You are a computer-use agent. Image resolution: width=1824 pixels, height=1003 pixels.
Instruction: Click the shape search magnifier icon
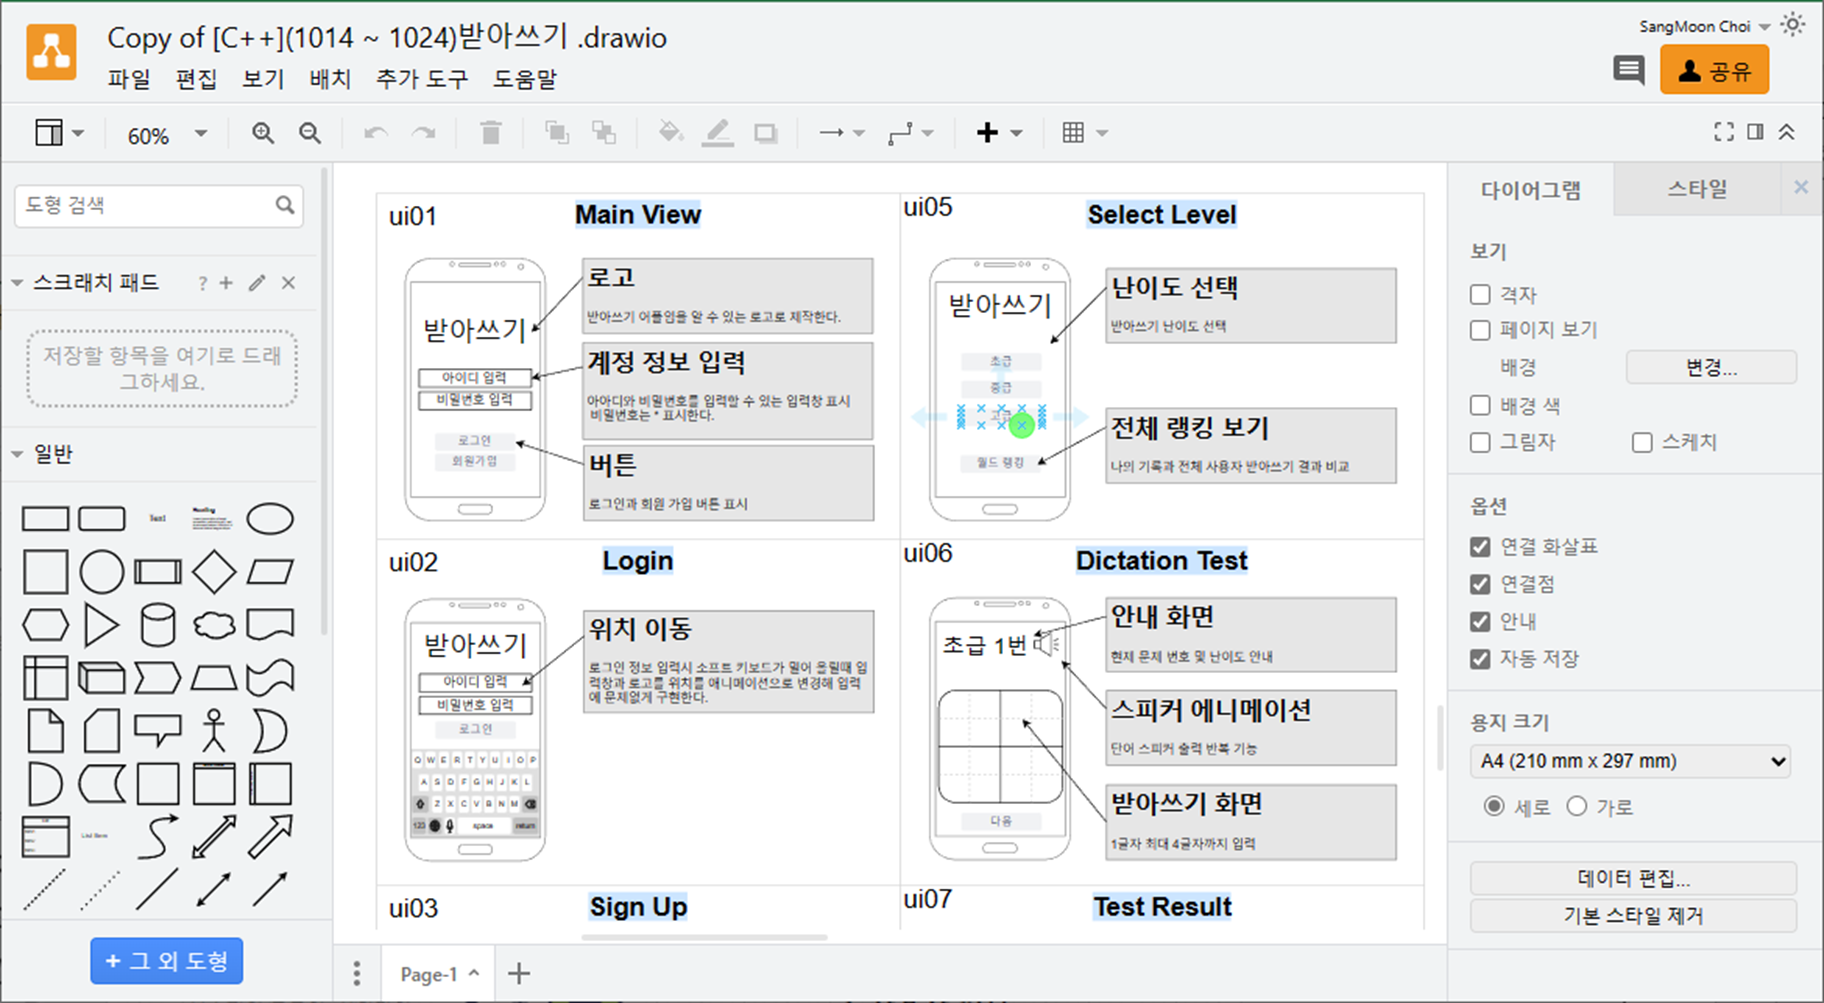pyautogui.click(x=285, y=205)
